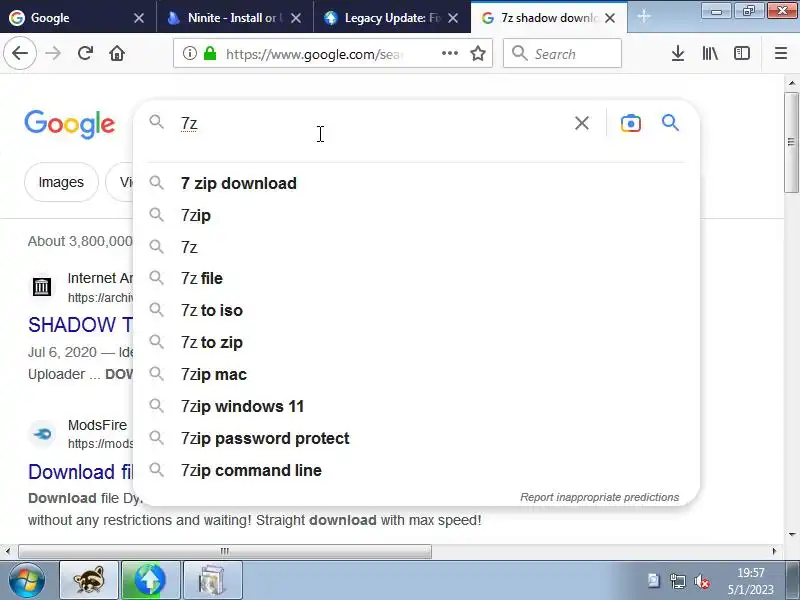Screen dimensions: 800x600
Task: Open the Images filter chip
Action: coord(61,182)
